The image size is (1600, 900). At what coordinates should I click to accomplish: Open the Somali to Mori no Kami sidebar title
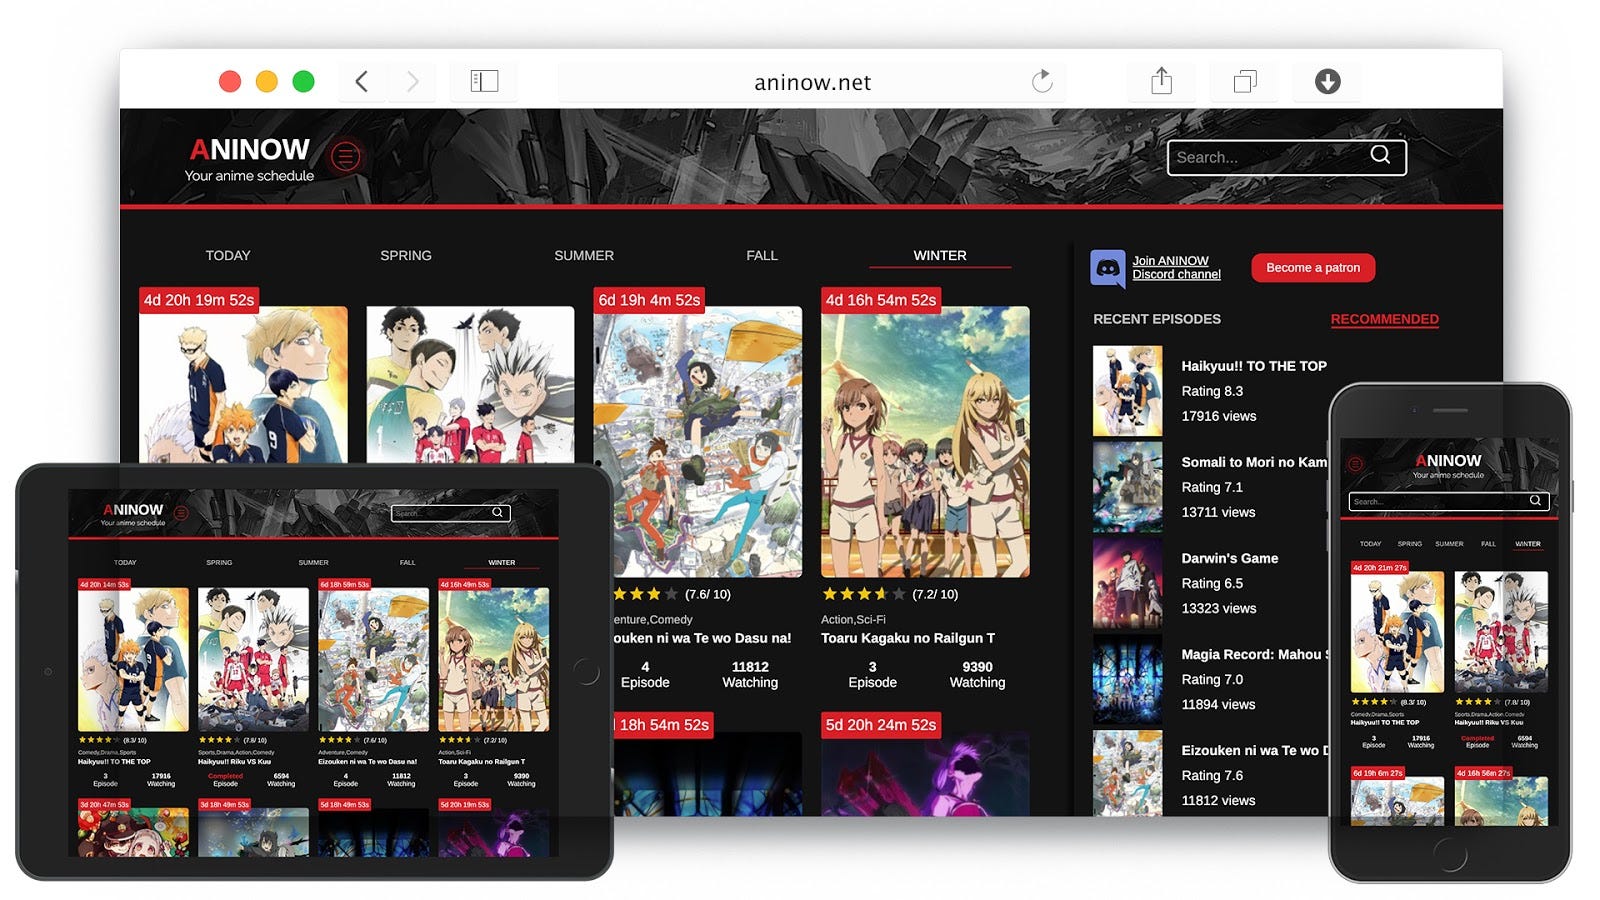coord(1254,462)
